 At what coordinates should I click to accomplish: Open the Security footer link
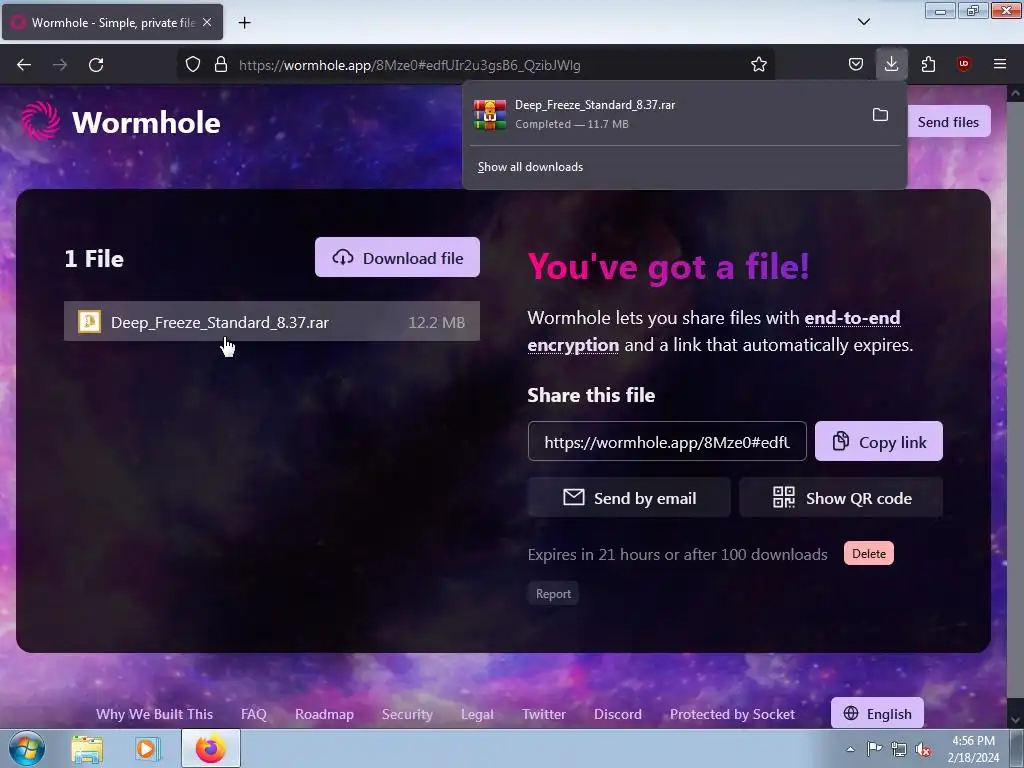[x=407, y=714]
